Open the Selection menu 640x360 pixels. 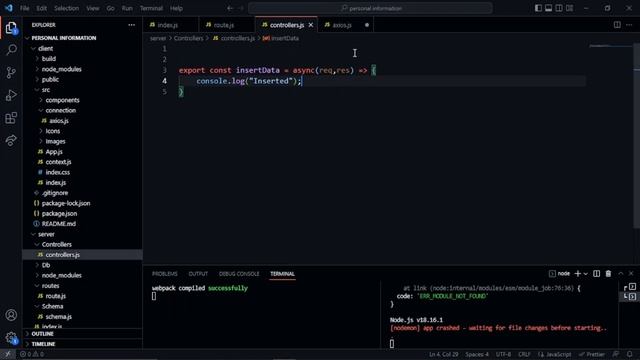click(x=66, y=8)
